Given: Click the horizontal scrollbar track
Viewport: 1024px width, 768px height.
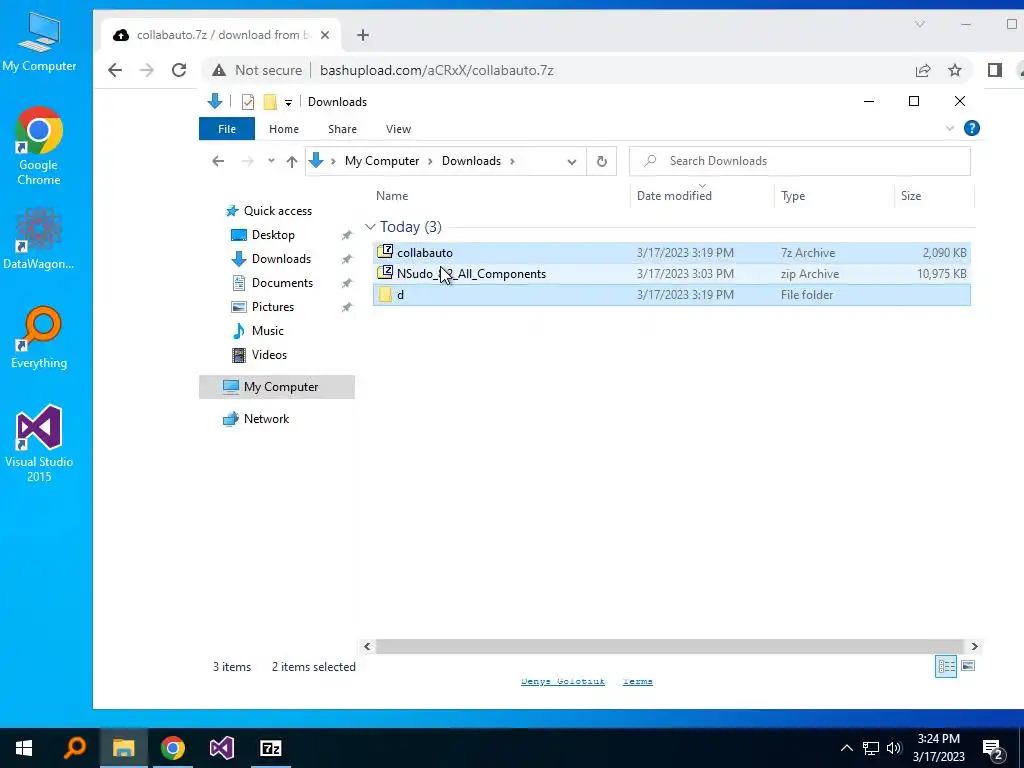Looking at the screenshot, I should 670,647.
